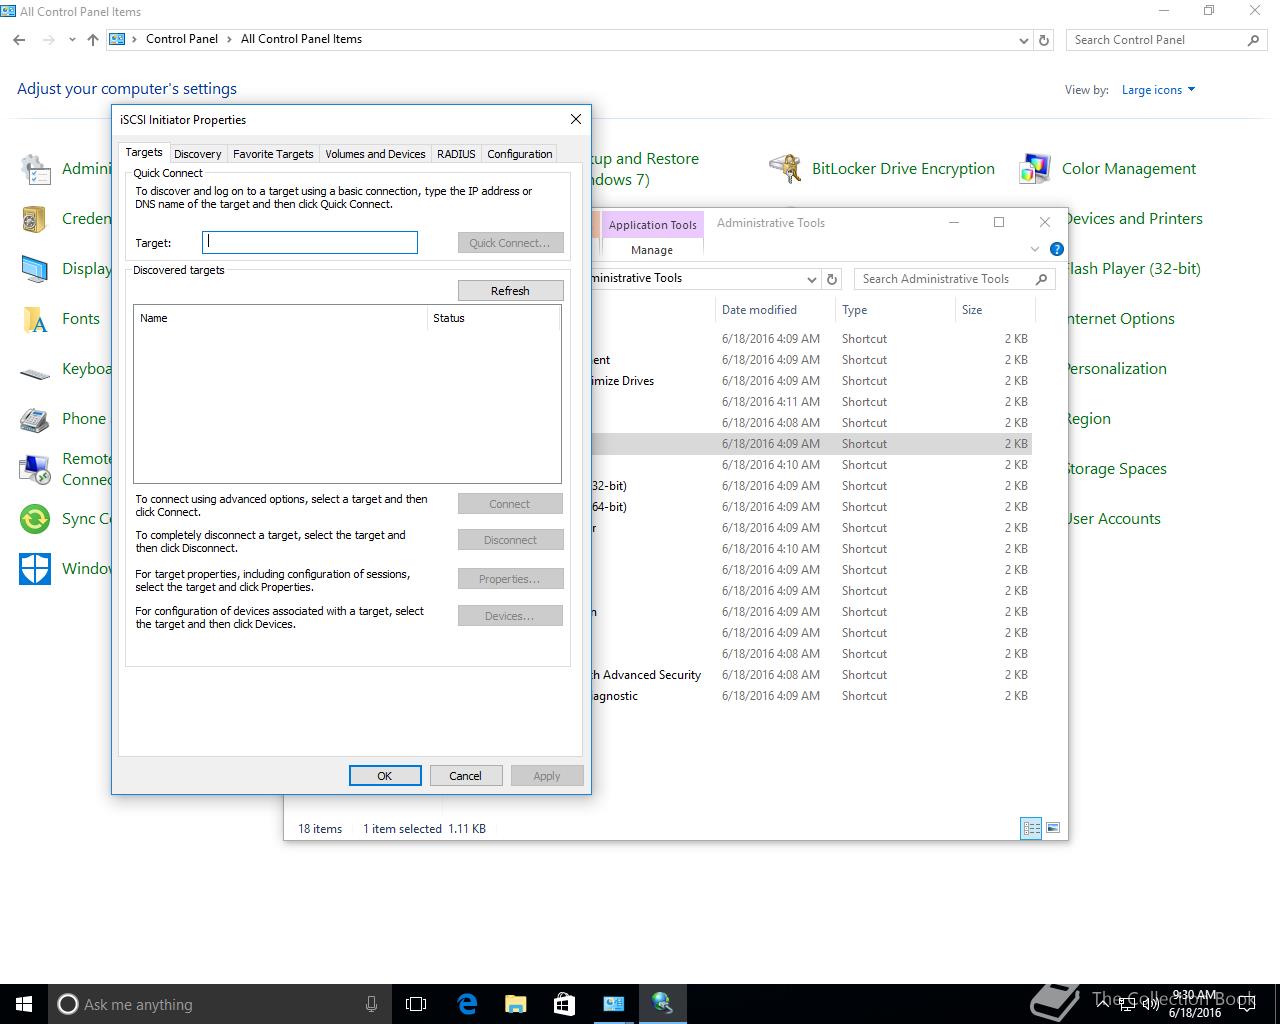Refresh the Administrative Tools address bar
1280x1024 pixels.
click(x=832, y=279)
